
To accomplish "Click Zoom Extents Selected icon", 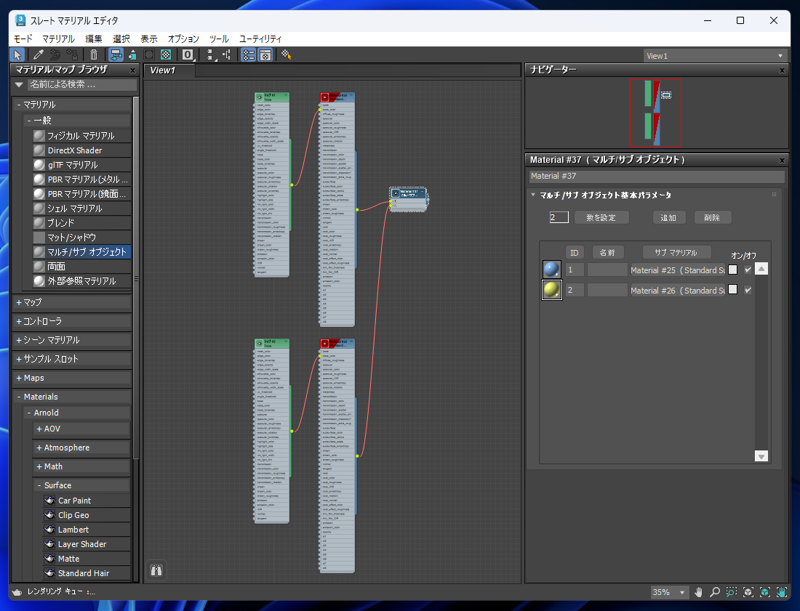I will point(765,592).
